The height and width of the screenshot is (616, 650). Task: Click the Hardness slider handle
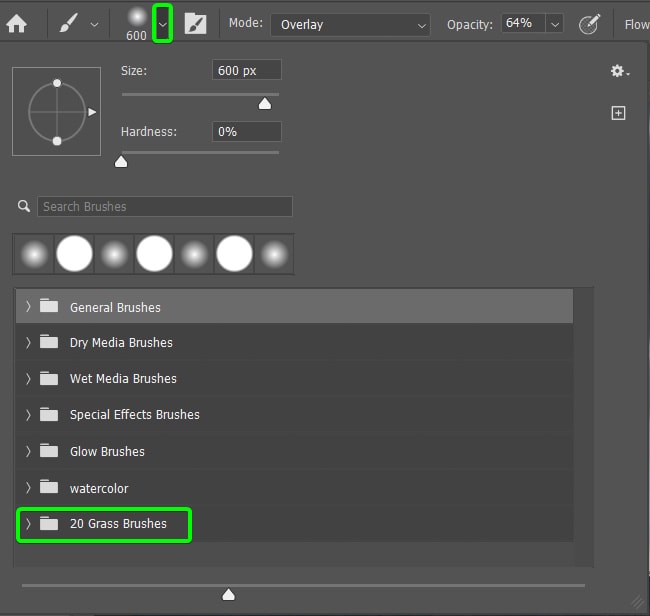(121, 162)
